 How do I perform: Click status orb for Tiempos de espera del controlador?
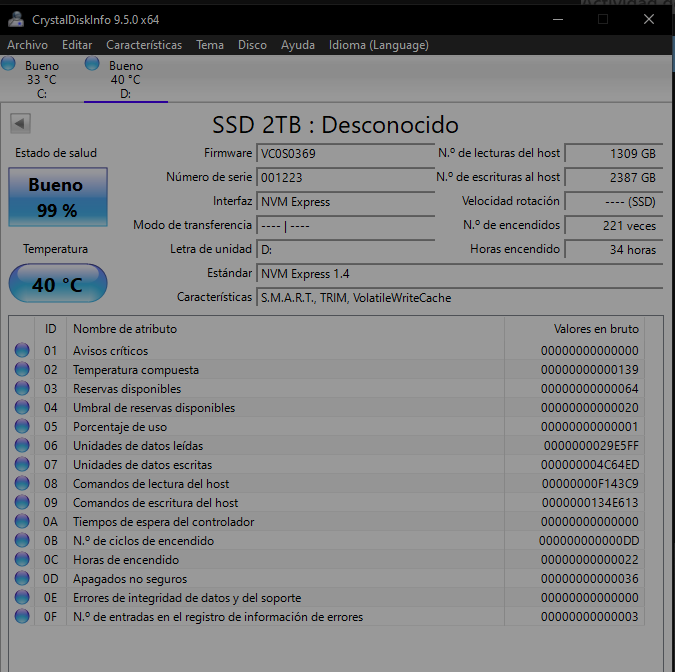(22, 521)
